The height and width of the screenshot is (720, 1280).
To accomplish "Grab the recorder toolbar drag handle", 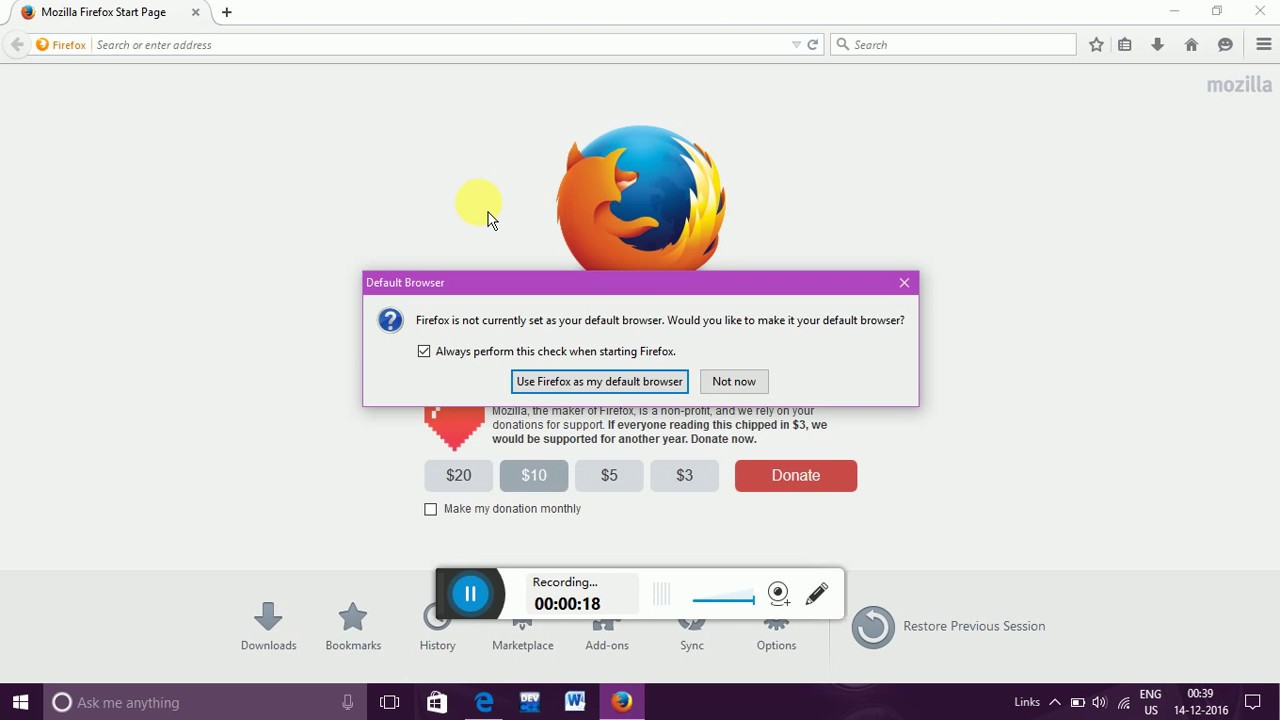I will [x=661, y=594].
